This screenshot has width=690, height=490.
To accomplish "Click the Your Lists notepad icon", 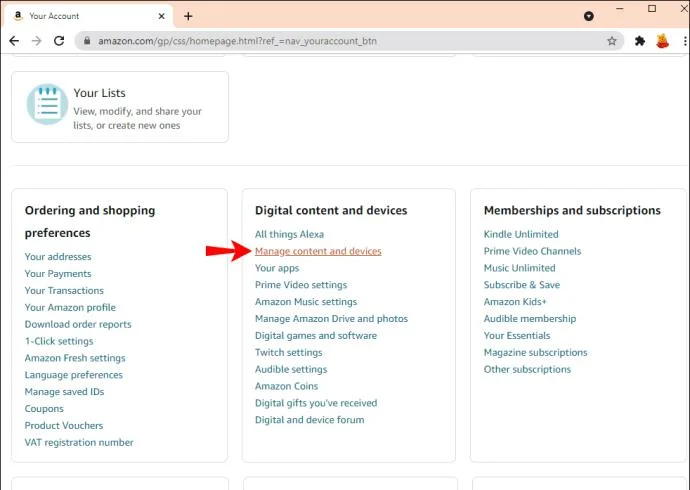I will click(47, 104).
